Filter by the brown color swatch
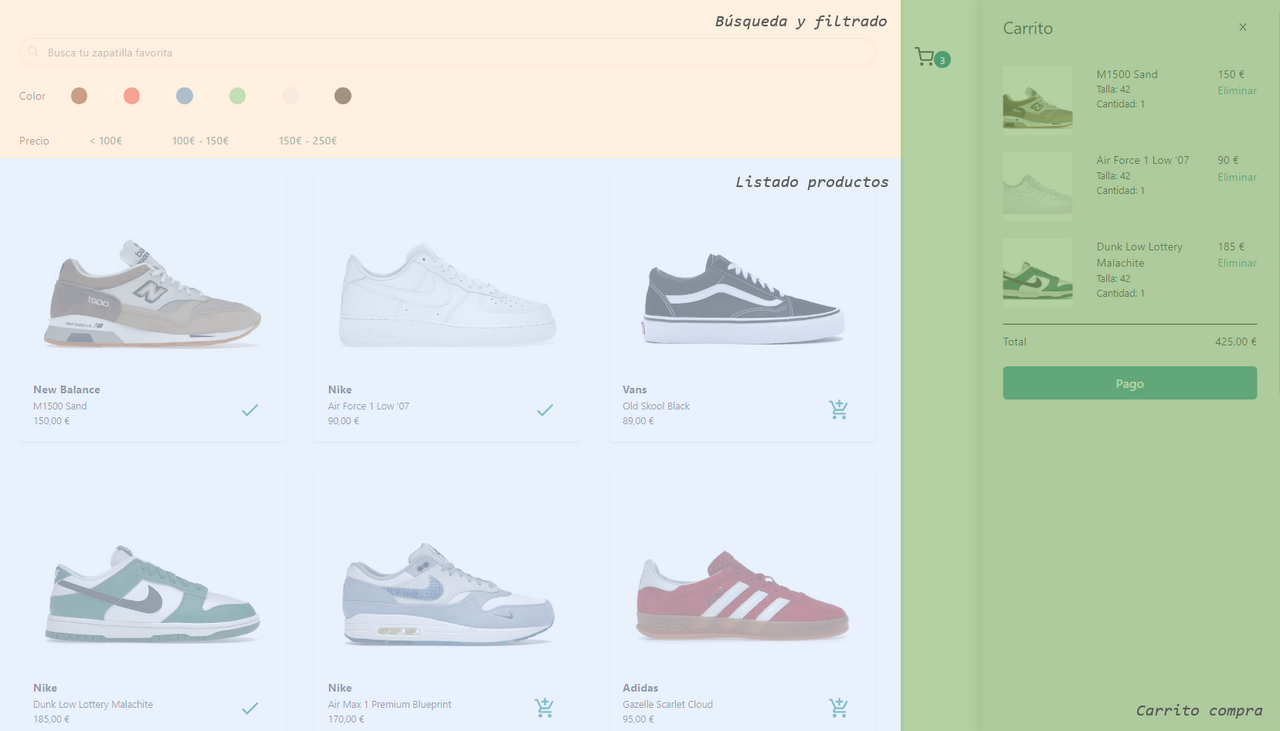The height and width of the screenshot is (731, 1280). (x=79, y=96)
